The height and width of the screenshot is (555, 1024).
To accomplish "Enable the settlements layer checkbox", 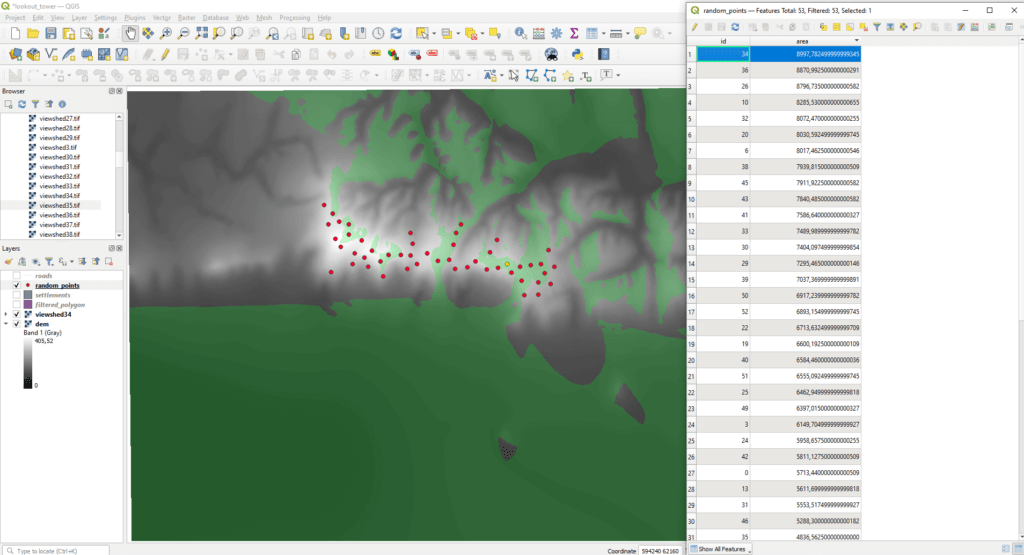I will pos(17,295).
